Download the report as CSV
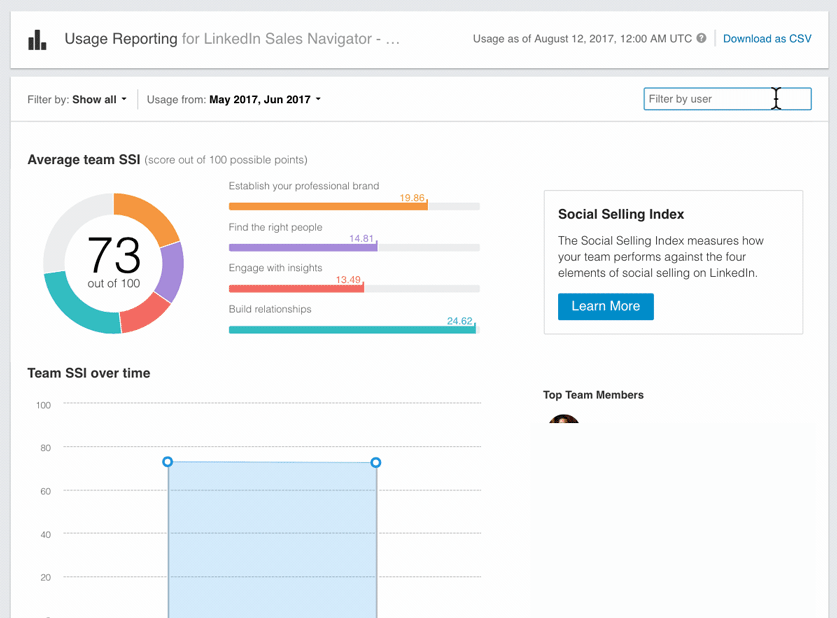 pos(767,39)
